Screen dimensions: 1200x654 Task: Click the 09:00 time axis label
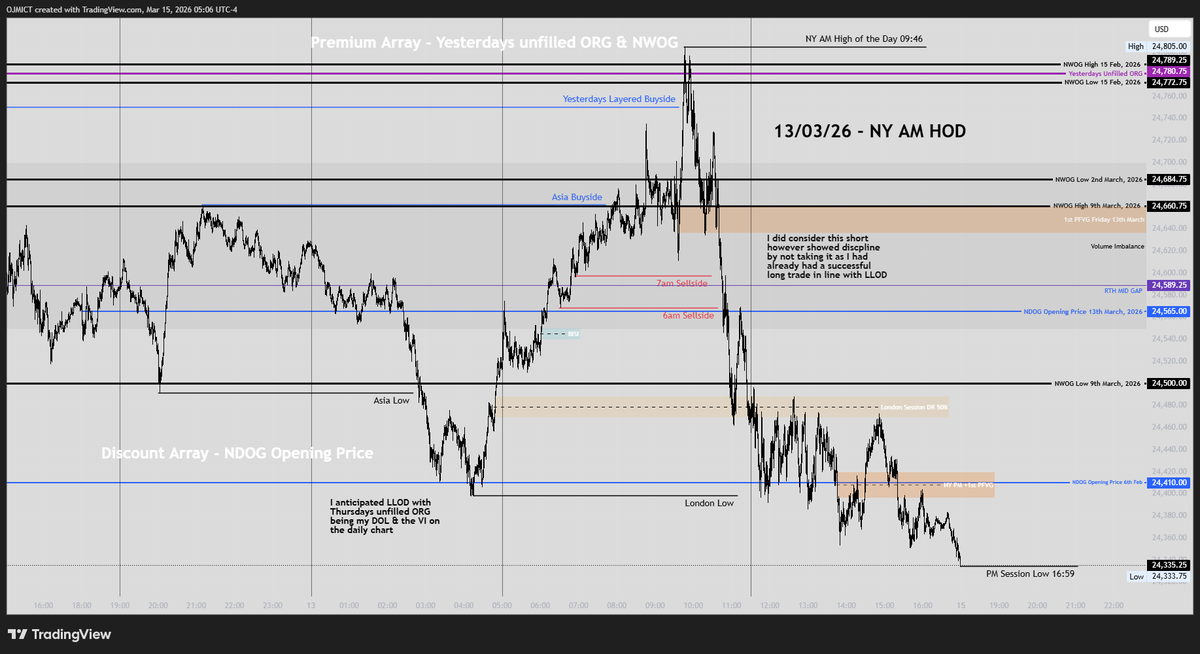tap(655, 606)
